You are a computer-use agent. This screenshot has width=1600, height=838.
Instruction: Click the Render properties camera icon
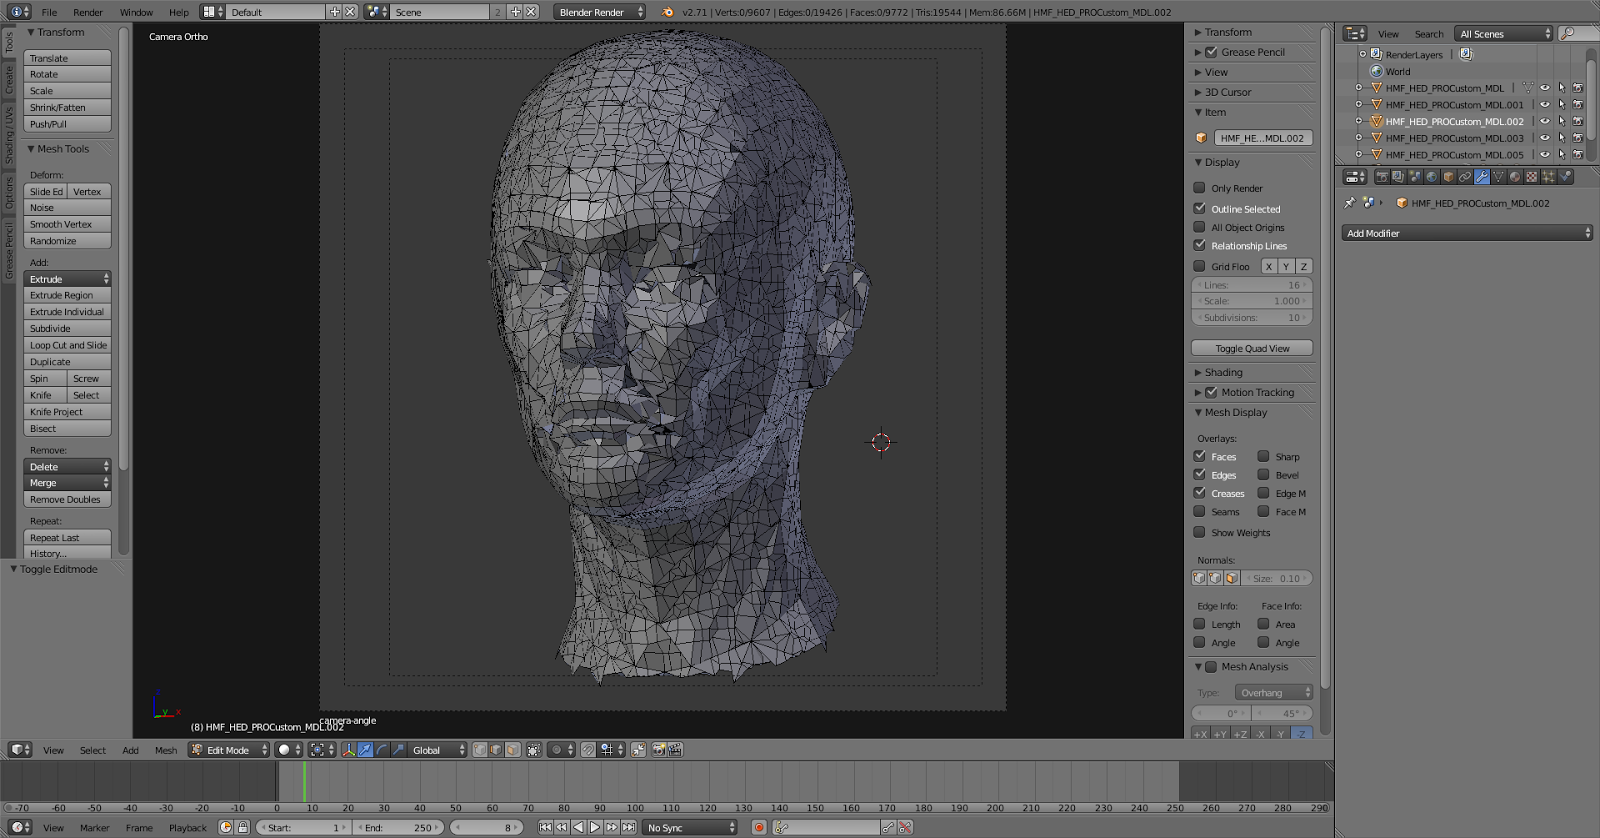click(1382, 177)
